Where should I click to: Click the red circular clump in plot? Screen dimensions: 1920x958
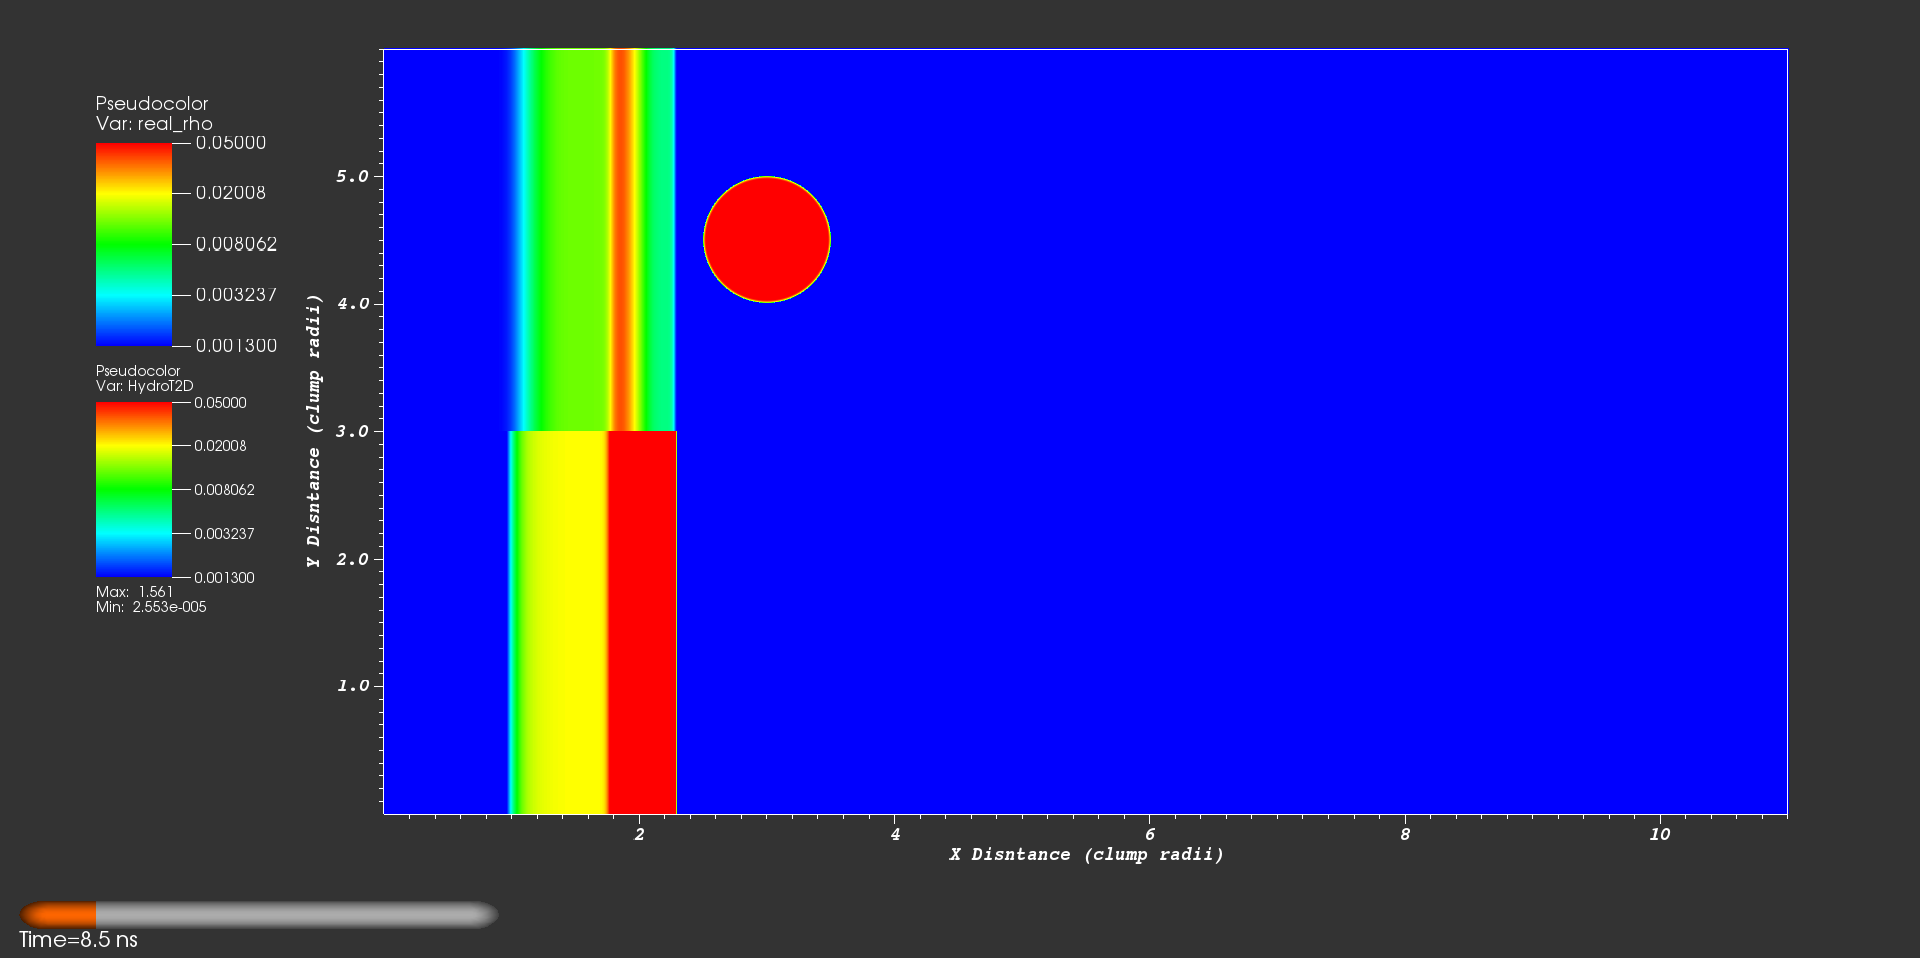767,240
